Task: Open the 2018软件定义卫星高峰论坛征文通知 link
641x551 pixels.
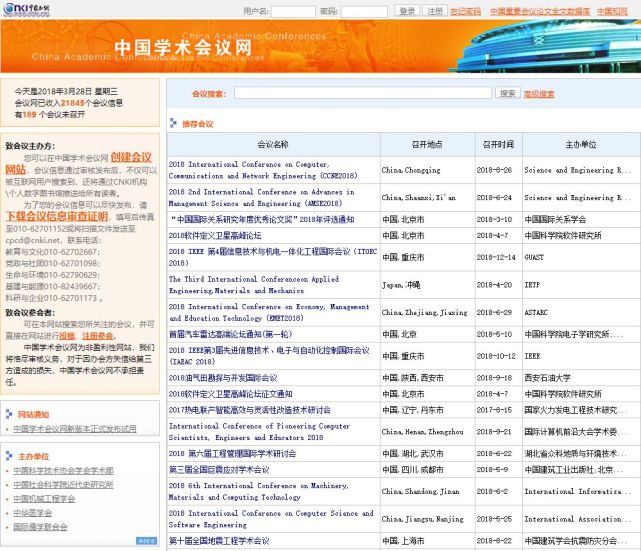Action: pyautogui.click(x=231, y=394)
